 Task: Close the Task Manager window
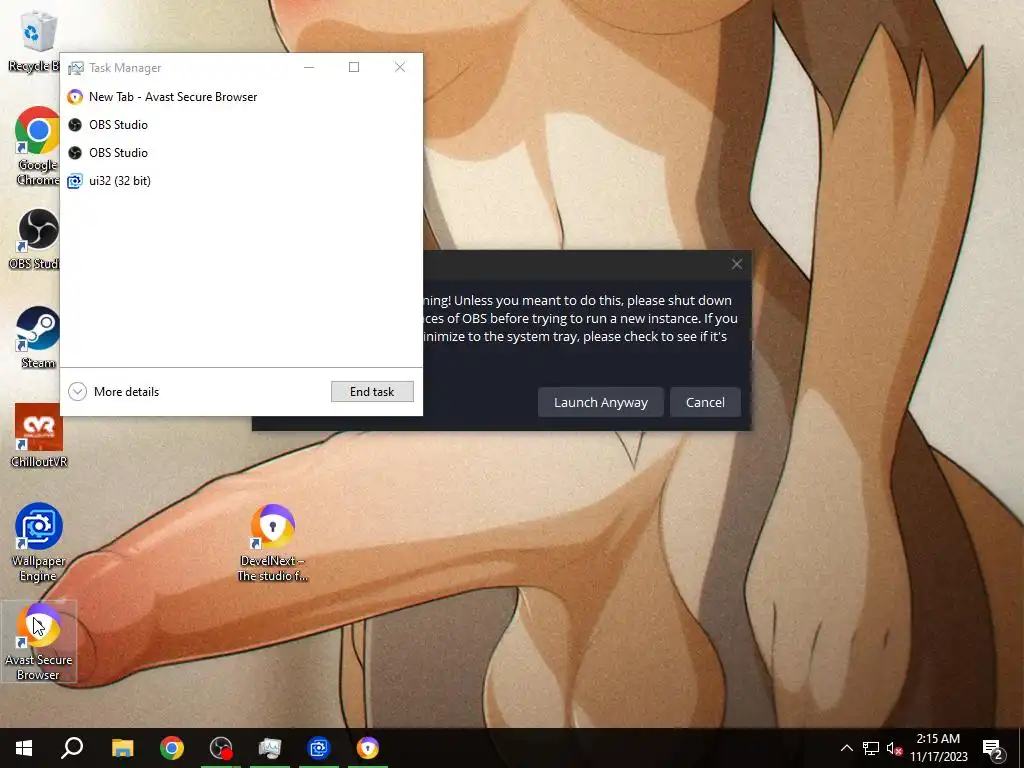tap(400, 67)
